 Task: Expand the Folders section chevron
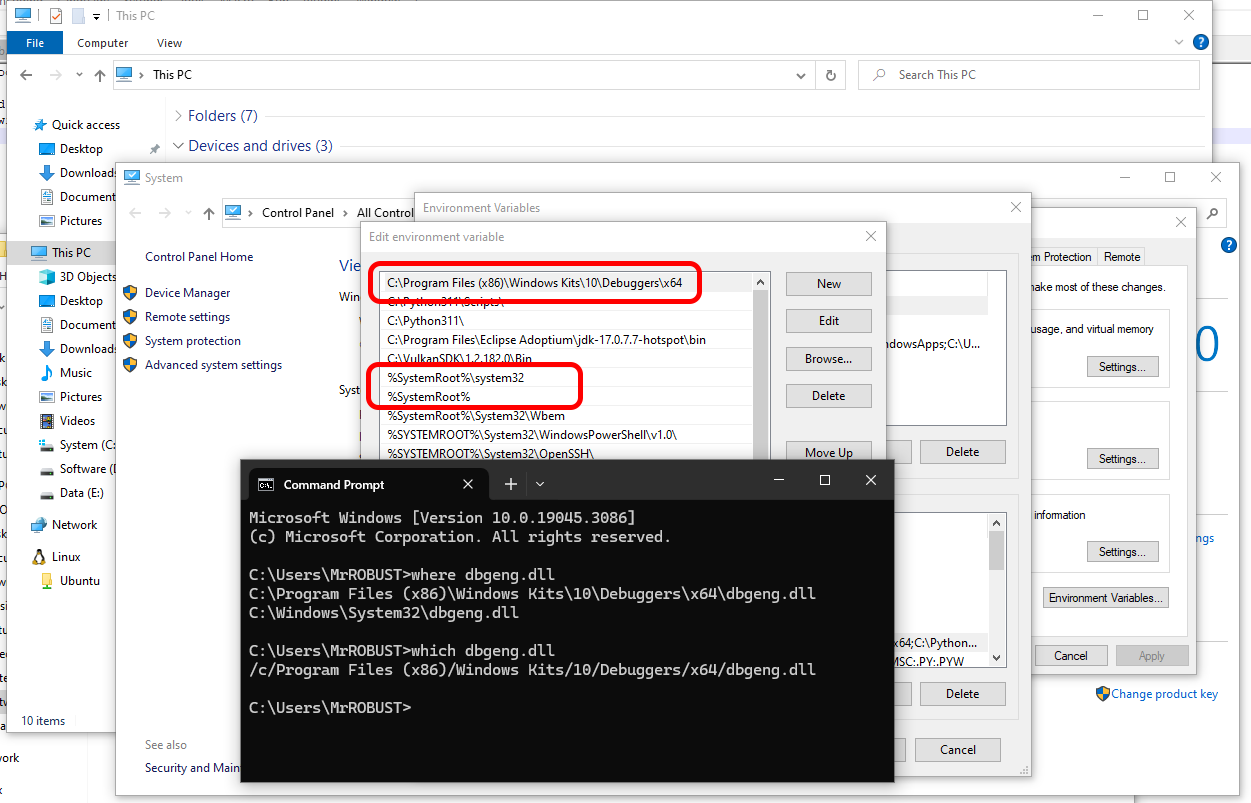[177, 115]
